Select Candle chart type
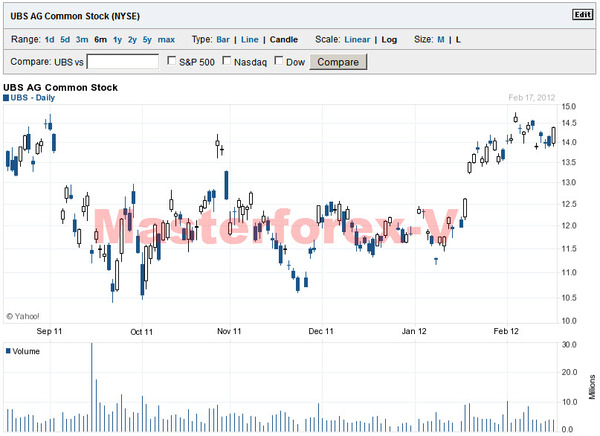The width and height of the screenshot is (600, 436). 284,39
